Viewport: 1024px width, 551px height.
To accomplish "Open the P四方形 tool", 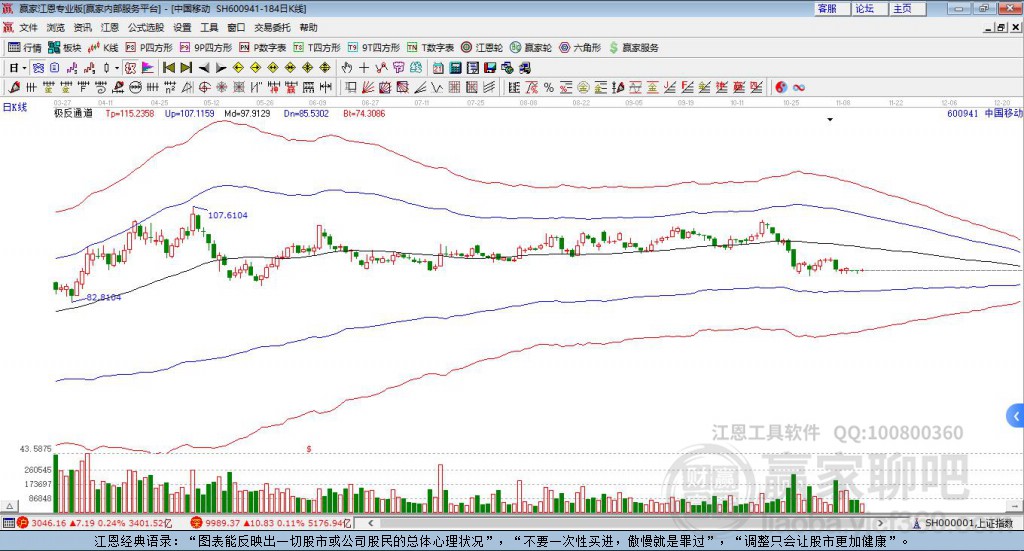I will point(149,48).
